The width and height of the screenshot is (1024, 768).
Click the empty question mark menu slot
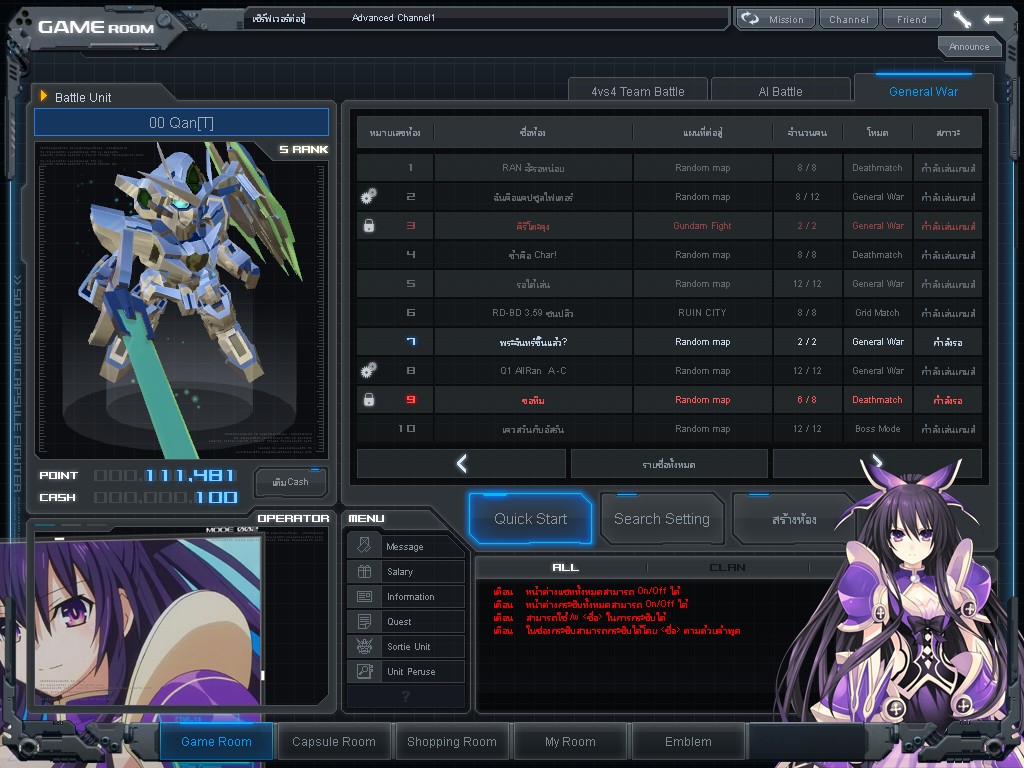click(406, 696)
